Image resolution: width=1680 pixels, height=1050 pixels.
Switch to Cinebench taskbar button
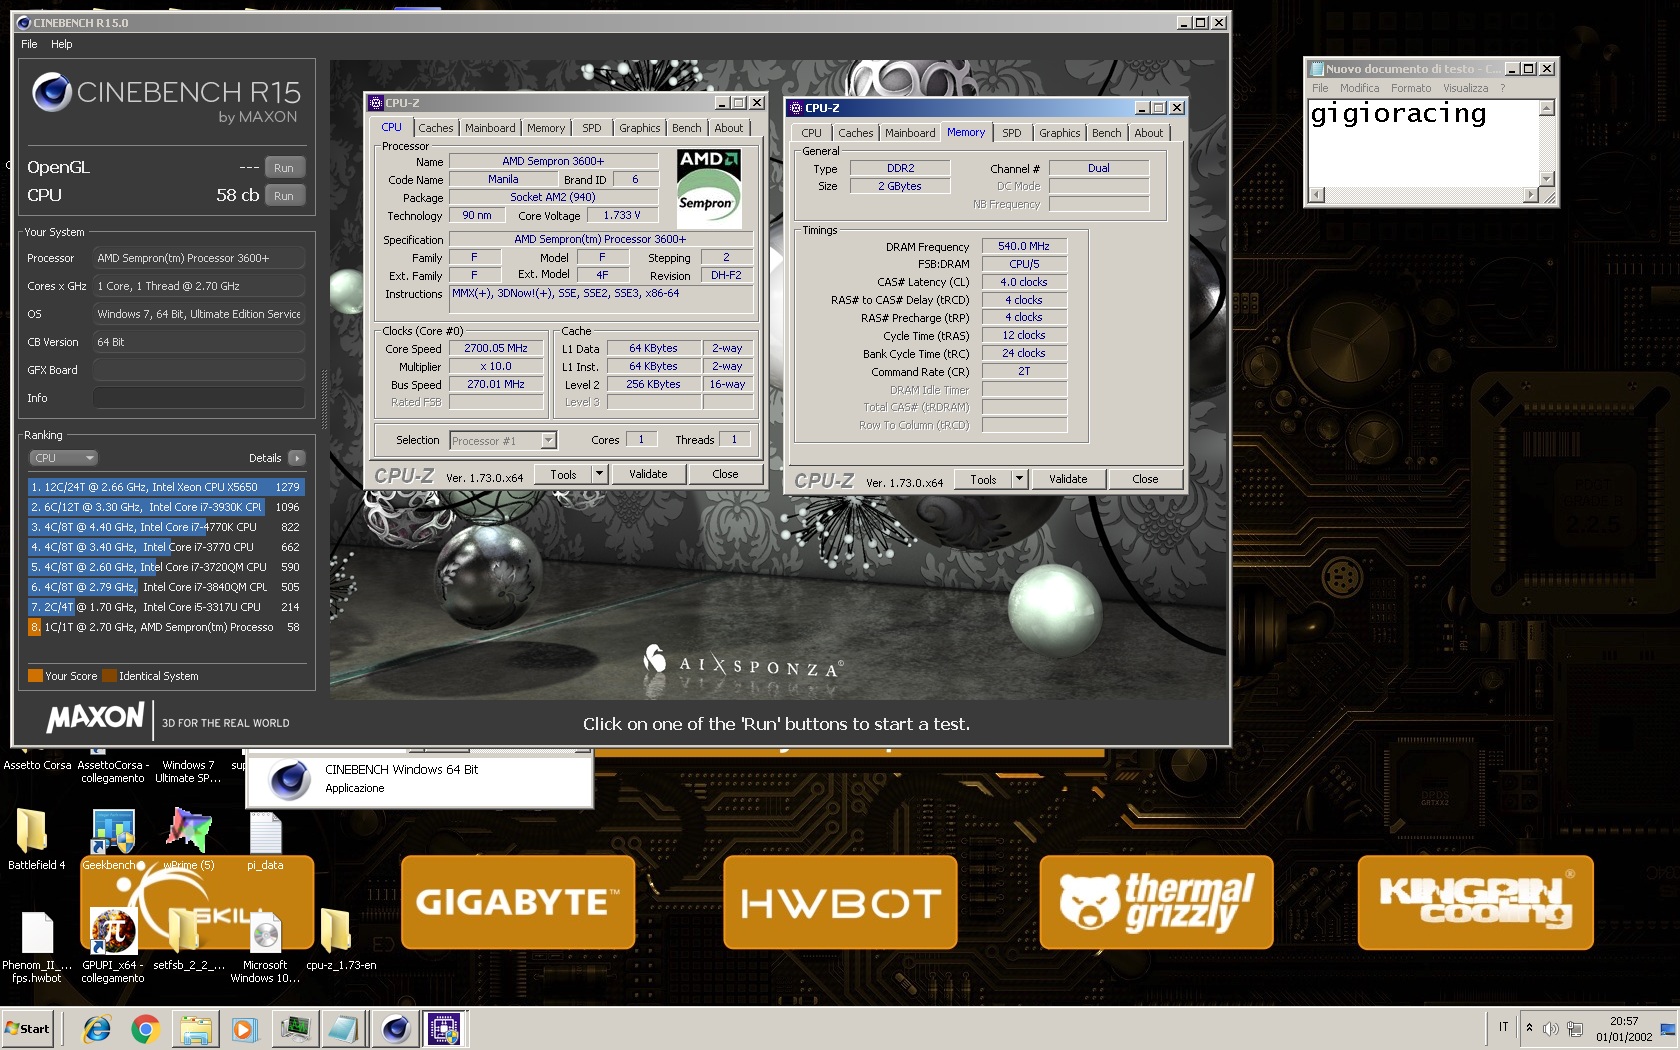(396, 1029)
